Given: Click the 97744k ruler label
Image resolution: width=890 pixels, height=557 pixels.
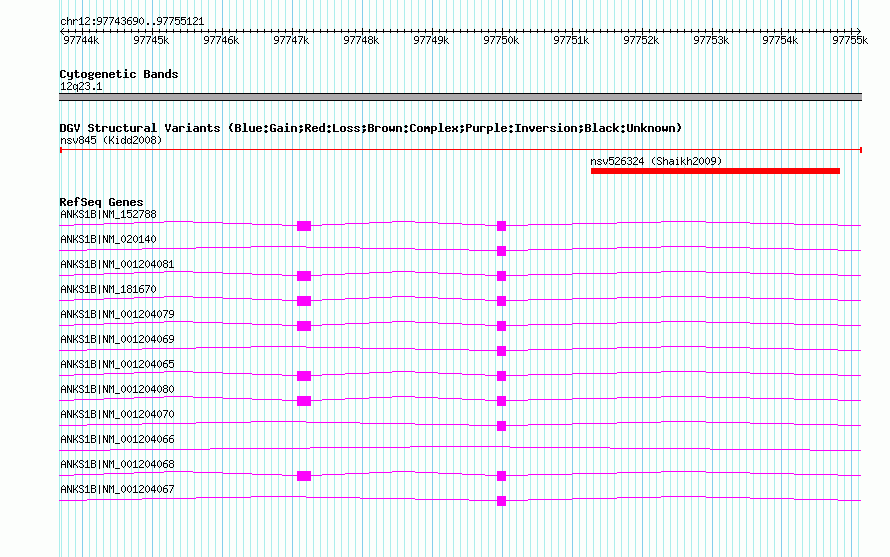Looking at the screenshot, I should pyautogui.click(x=81, y=40).
